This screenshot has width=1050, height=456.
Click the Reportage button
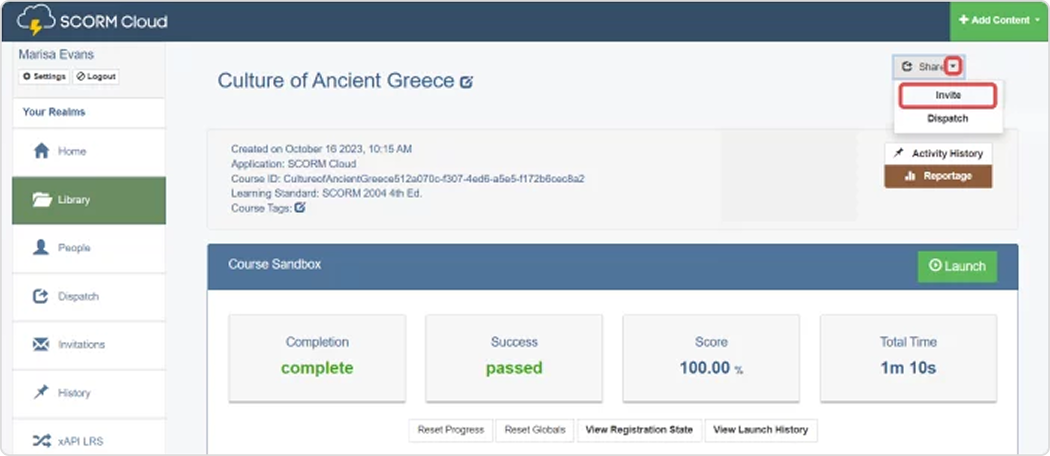click(938, 176)
